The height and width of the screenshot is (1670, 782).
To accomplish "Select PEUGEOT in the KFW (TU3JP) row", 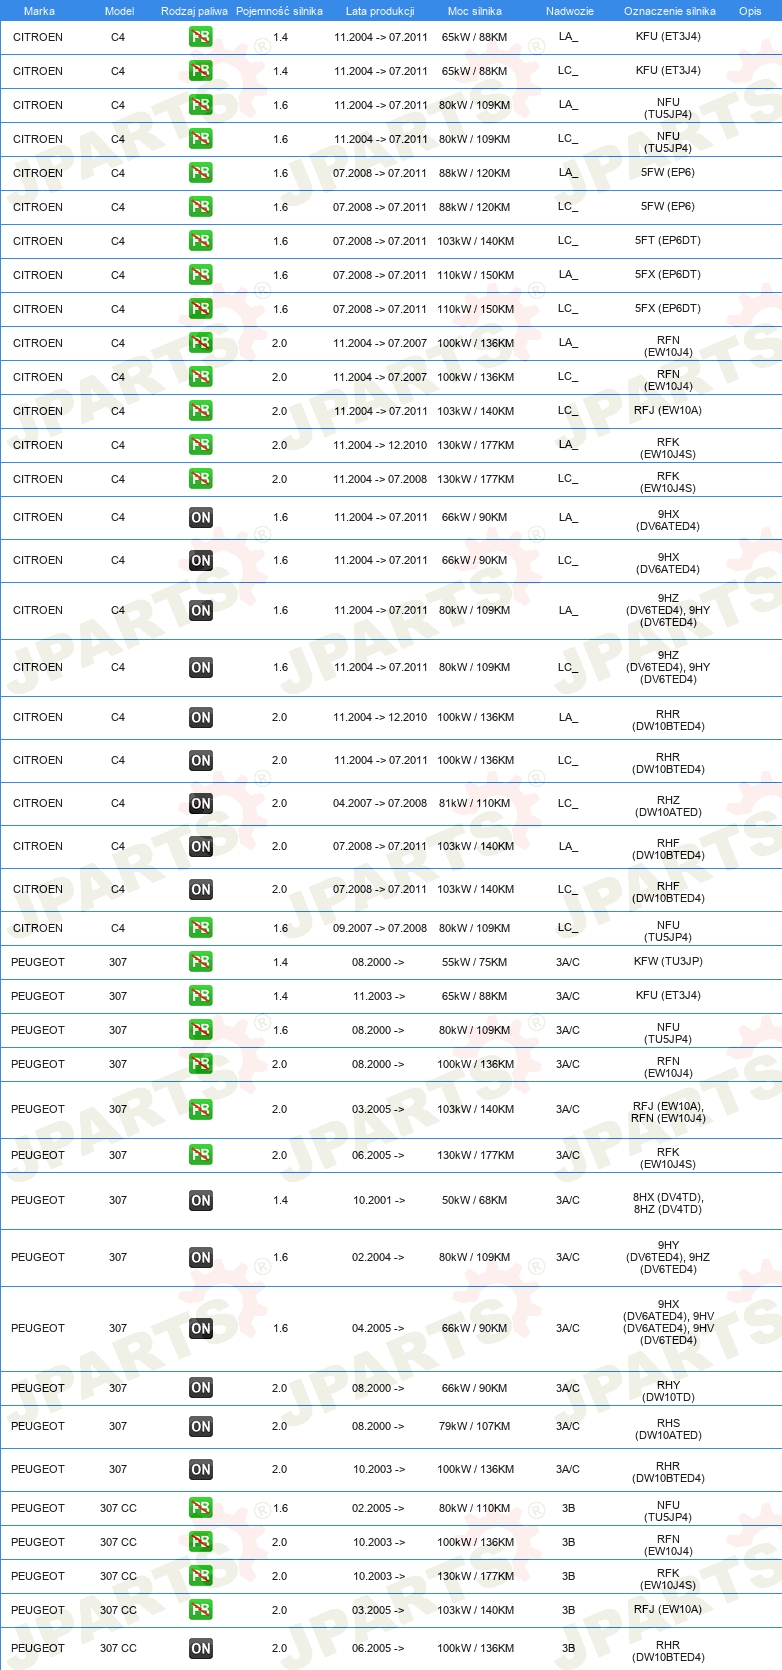I will coord(38,962).
